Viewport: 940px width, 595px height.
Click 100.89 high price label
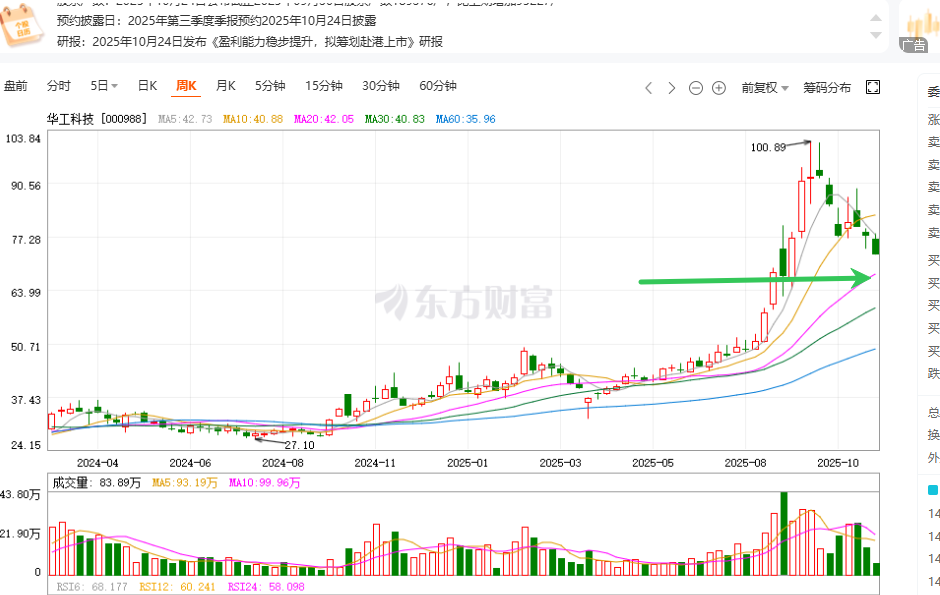(x=768, y=147)
